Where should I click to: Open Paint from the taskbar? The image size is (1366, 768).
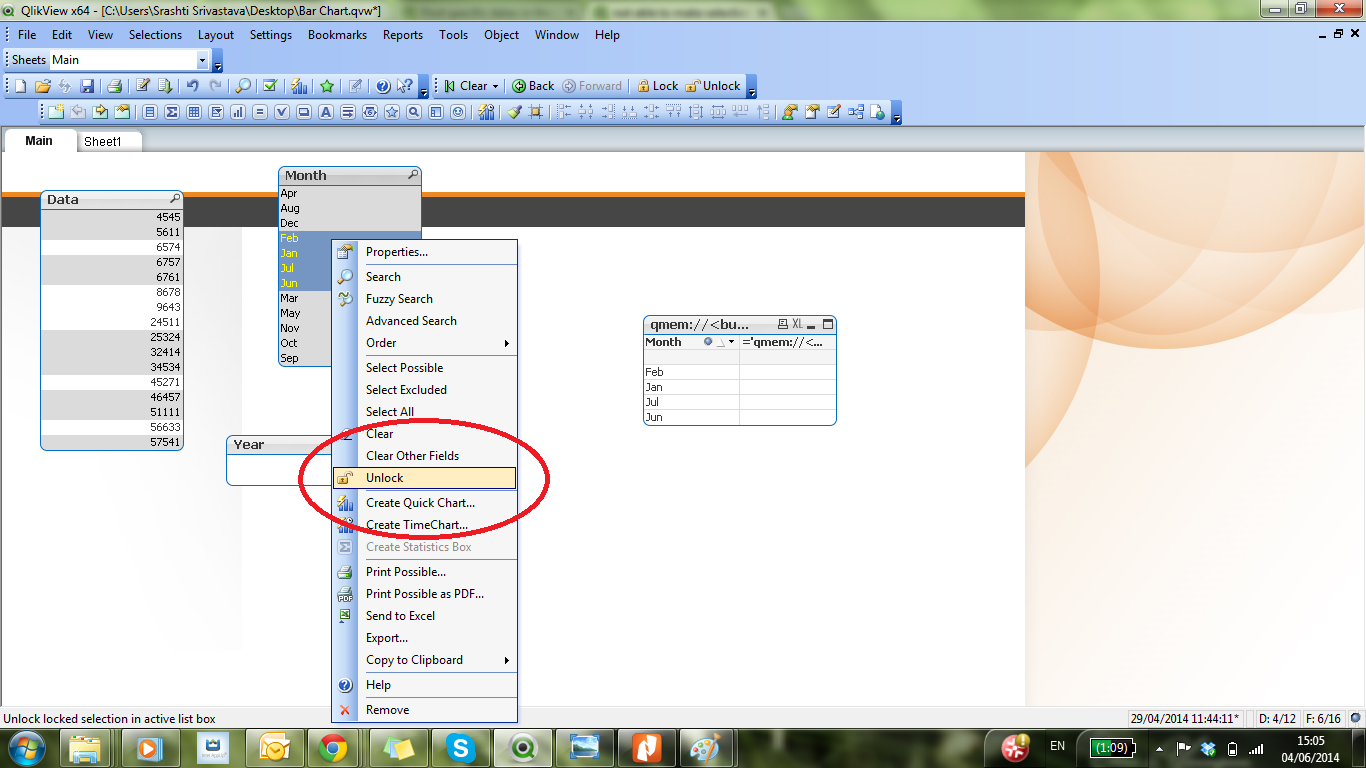pyautogui.click(x=706, y=748)
